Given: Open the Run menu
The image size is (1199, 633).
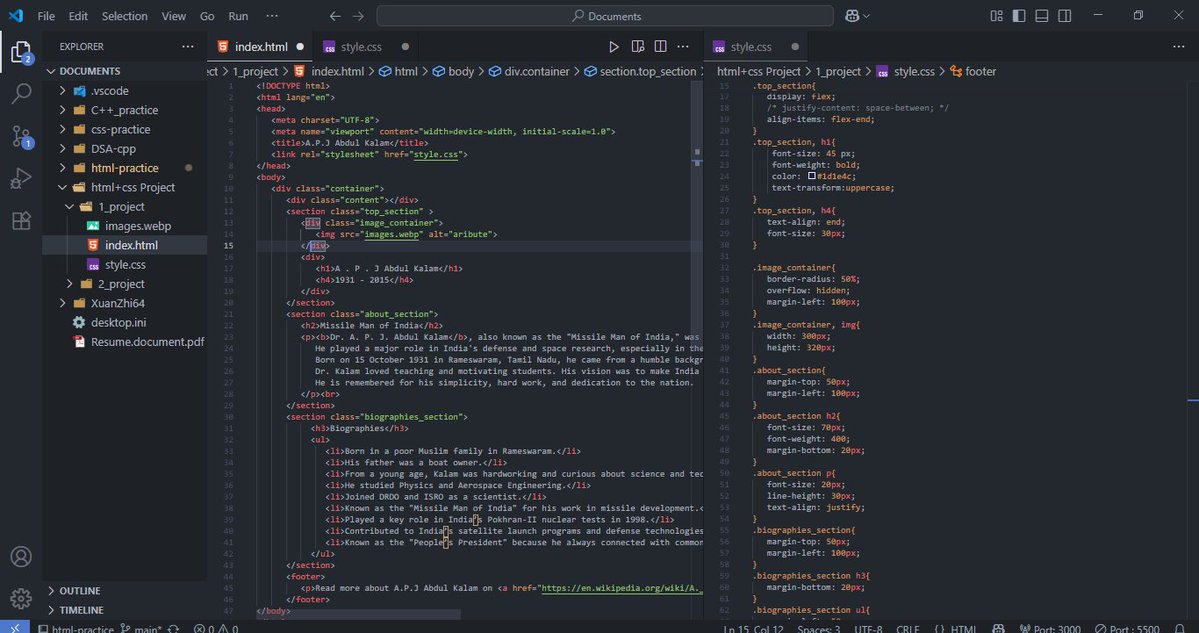Looking at the screenshot, I should (239, 16).
